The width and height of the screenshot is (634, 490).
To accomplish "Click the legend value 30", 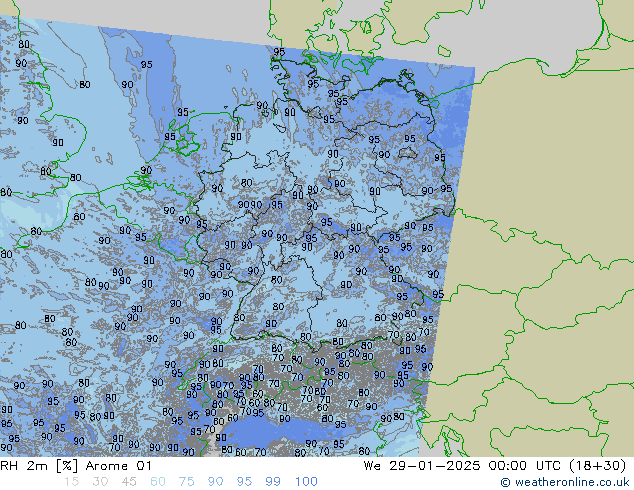I will point(100,482).
